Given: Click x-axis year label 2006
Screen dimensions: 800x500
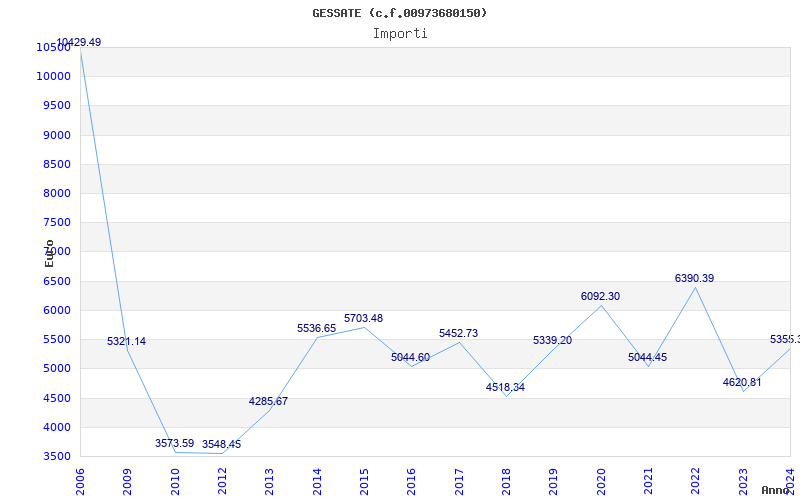Looking at the screenshot, I should pyautogui.click(x=80, y=482).
